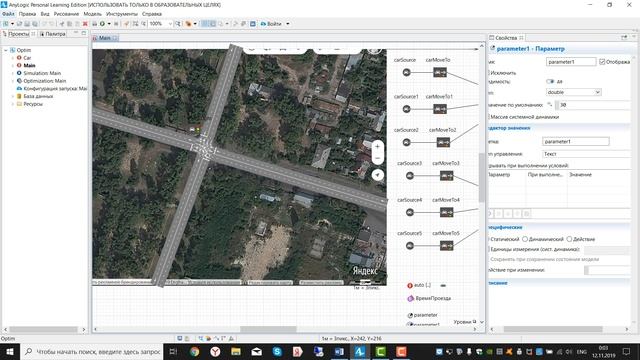Open the dropdown arrow next to Войти
640x360 pixels.
[288, 24]
